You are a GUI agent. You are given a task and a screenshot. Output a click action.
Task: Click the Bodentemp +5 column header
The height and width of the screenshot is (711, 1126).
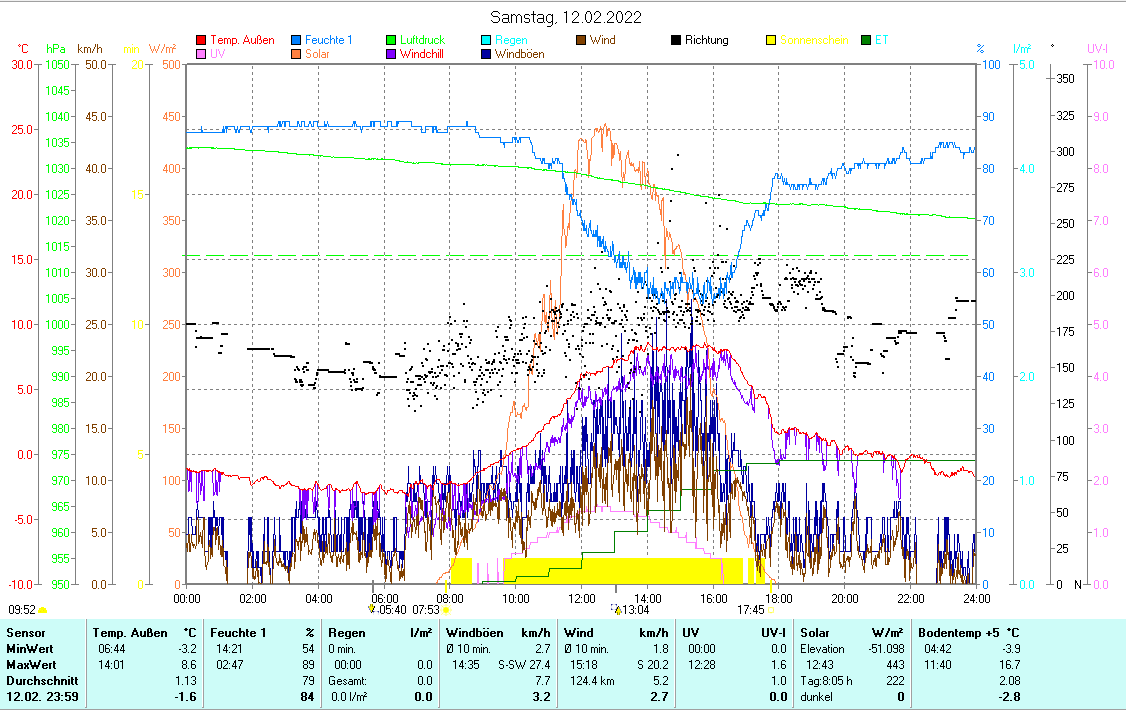(969, 633)
